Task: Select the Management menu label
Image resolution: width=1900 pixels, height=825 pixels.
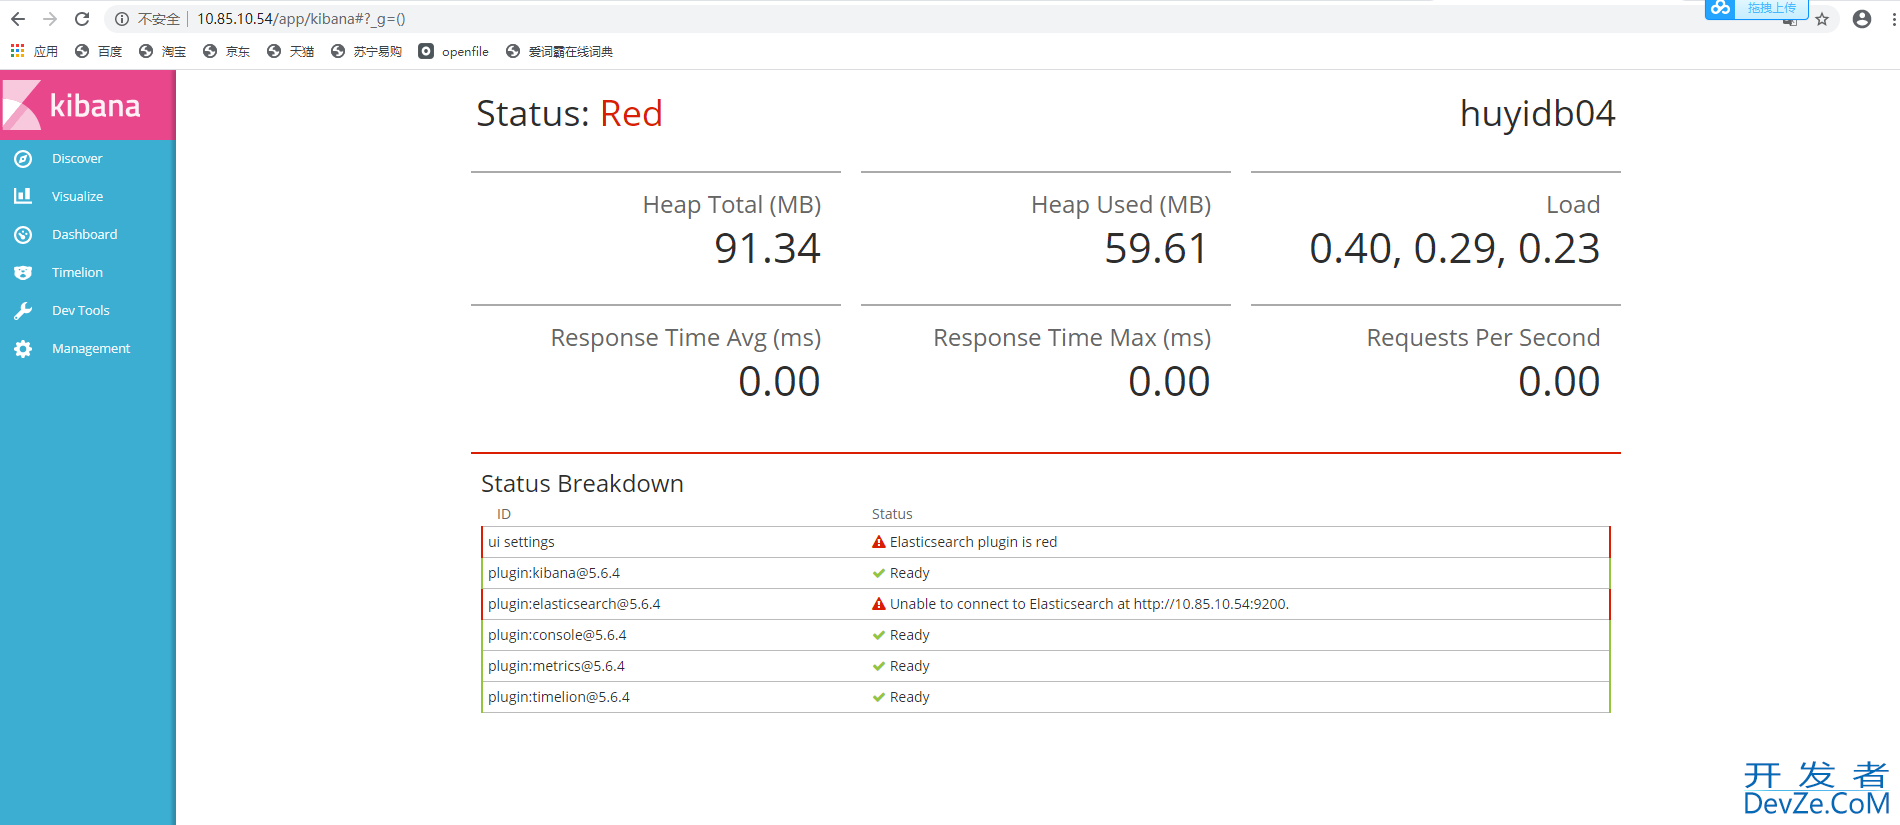Action: (x=91, y=349)
